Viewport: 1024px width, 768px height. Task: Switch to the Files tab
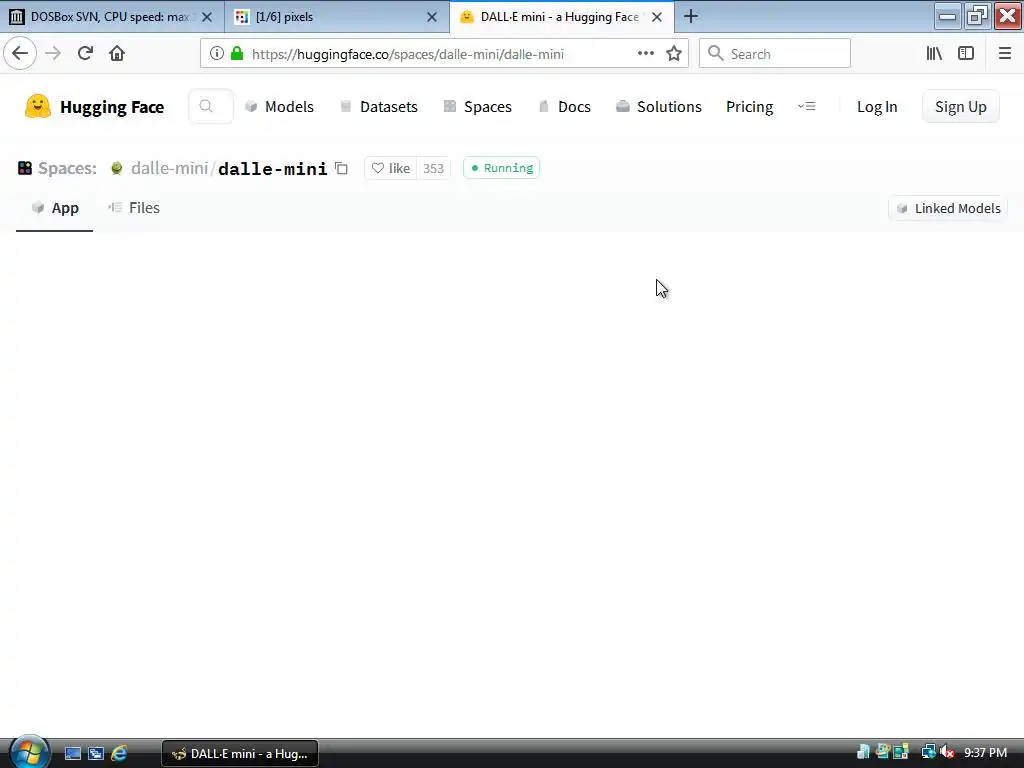click(x=134, y=208)
